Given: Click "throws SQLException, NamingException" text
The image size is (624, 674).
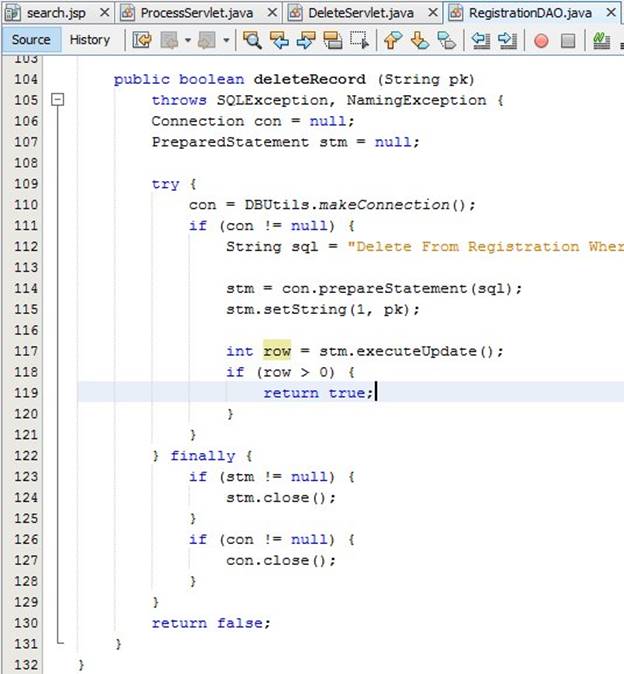Looking at the screenshot, I should tap(319, 100).
